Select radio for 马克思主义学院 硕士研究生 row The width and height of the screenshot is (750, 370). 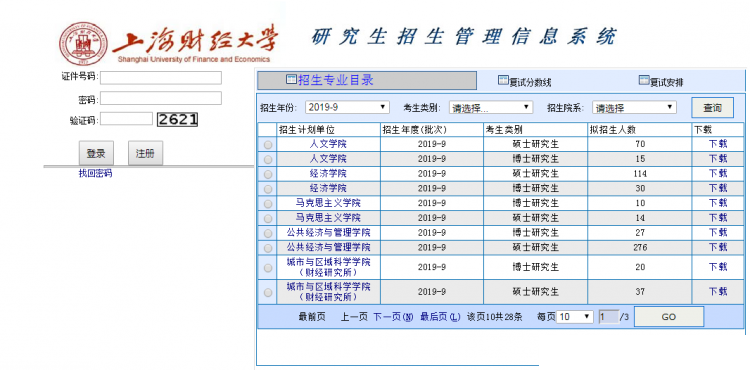[x=268, y=218]
